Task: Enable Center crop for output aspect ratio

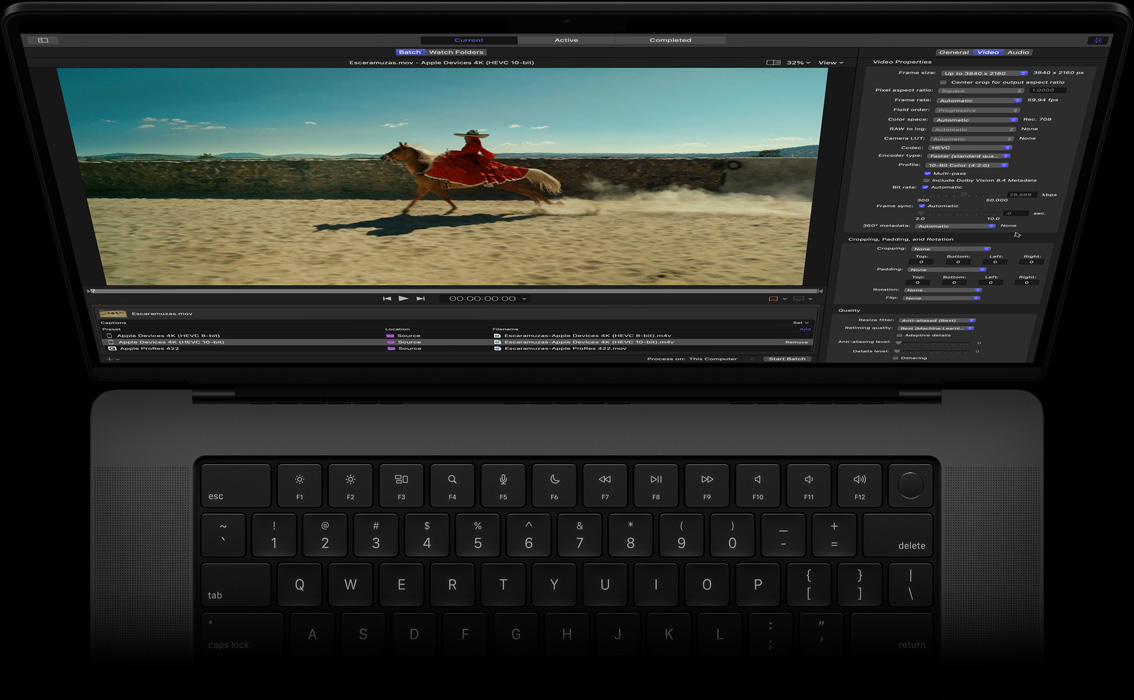Action: click(x=943, y=82)
